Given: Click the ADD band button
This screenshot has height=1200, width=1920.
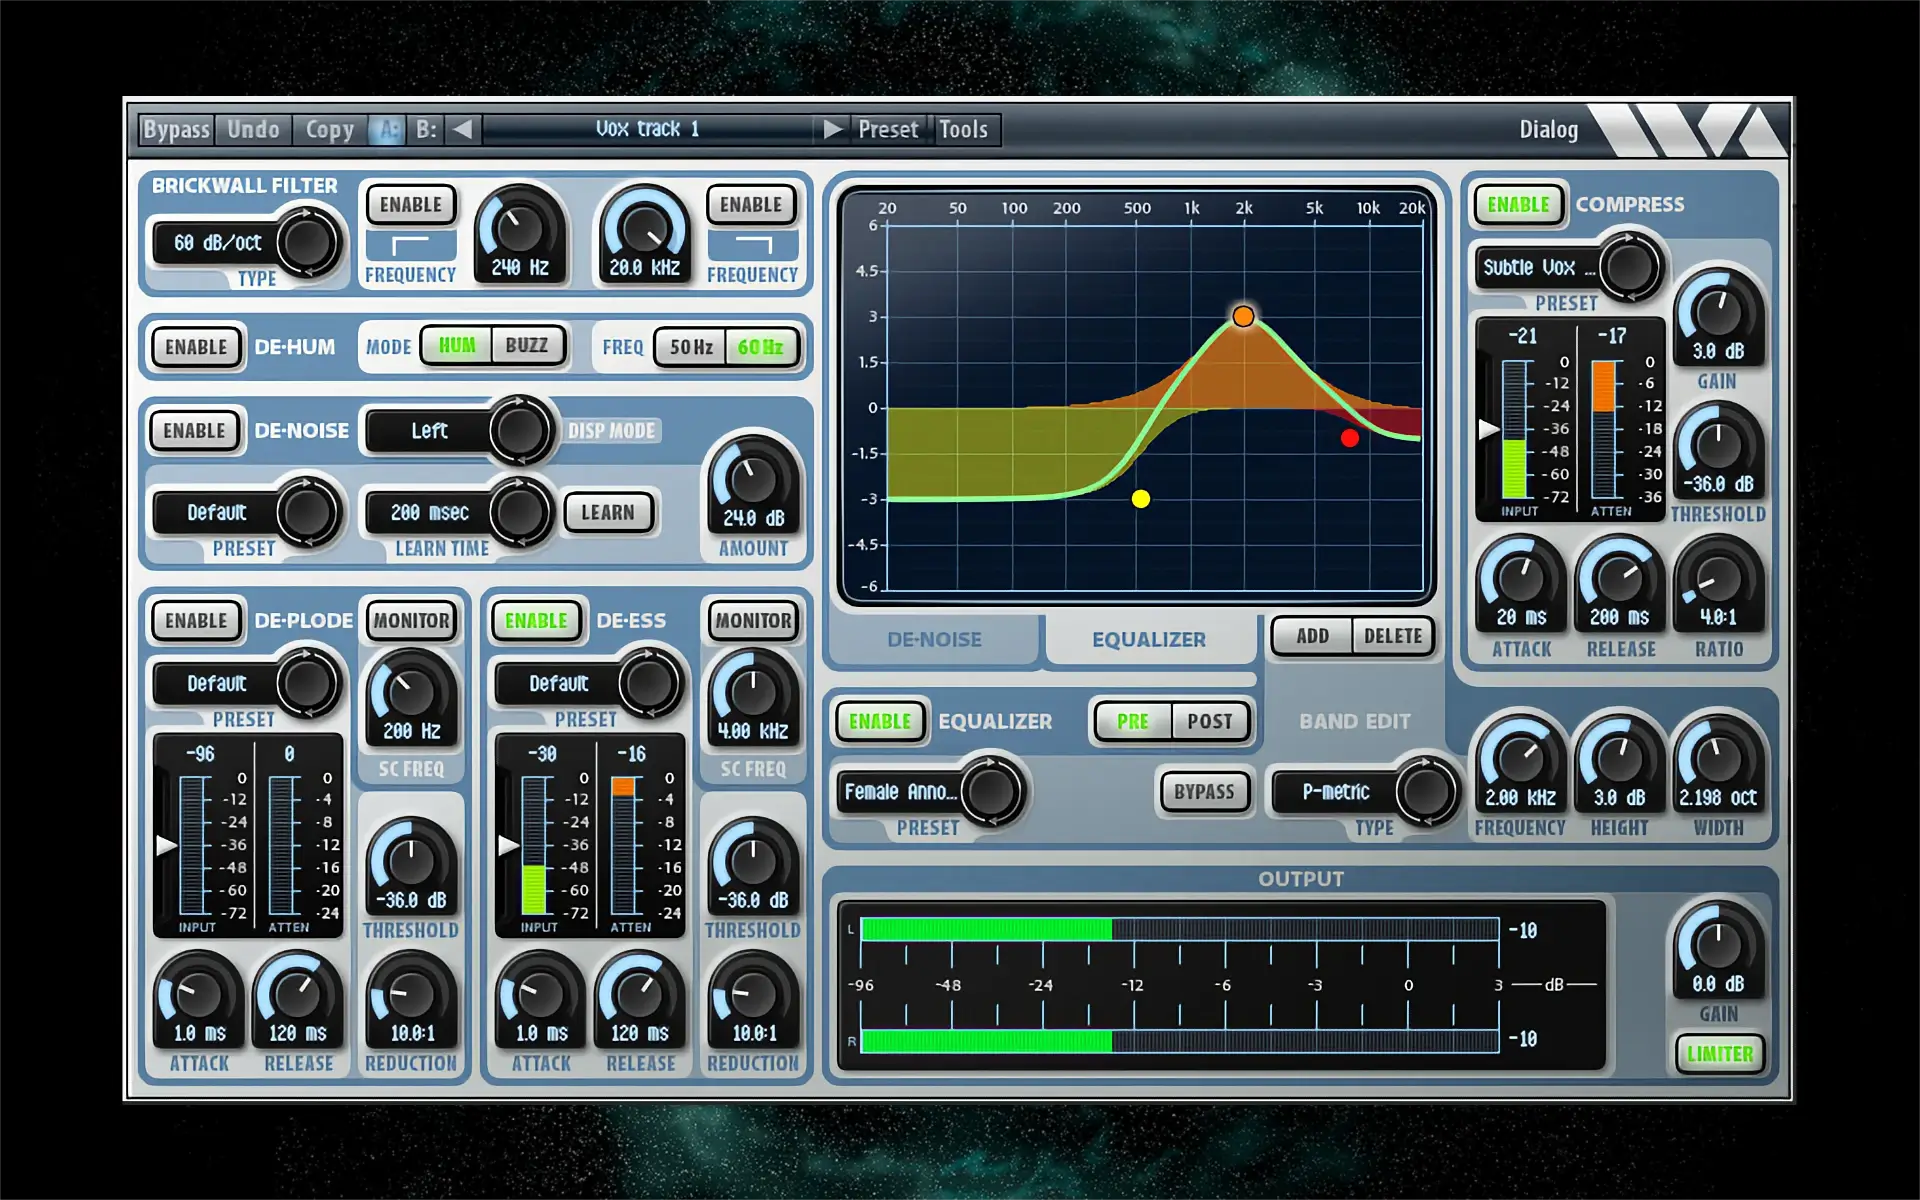Looking at the screenshot, I should [1312, 636].
